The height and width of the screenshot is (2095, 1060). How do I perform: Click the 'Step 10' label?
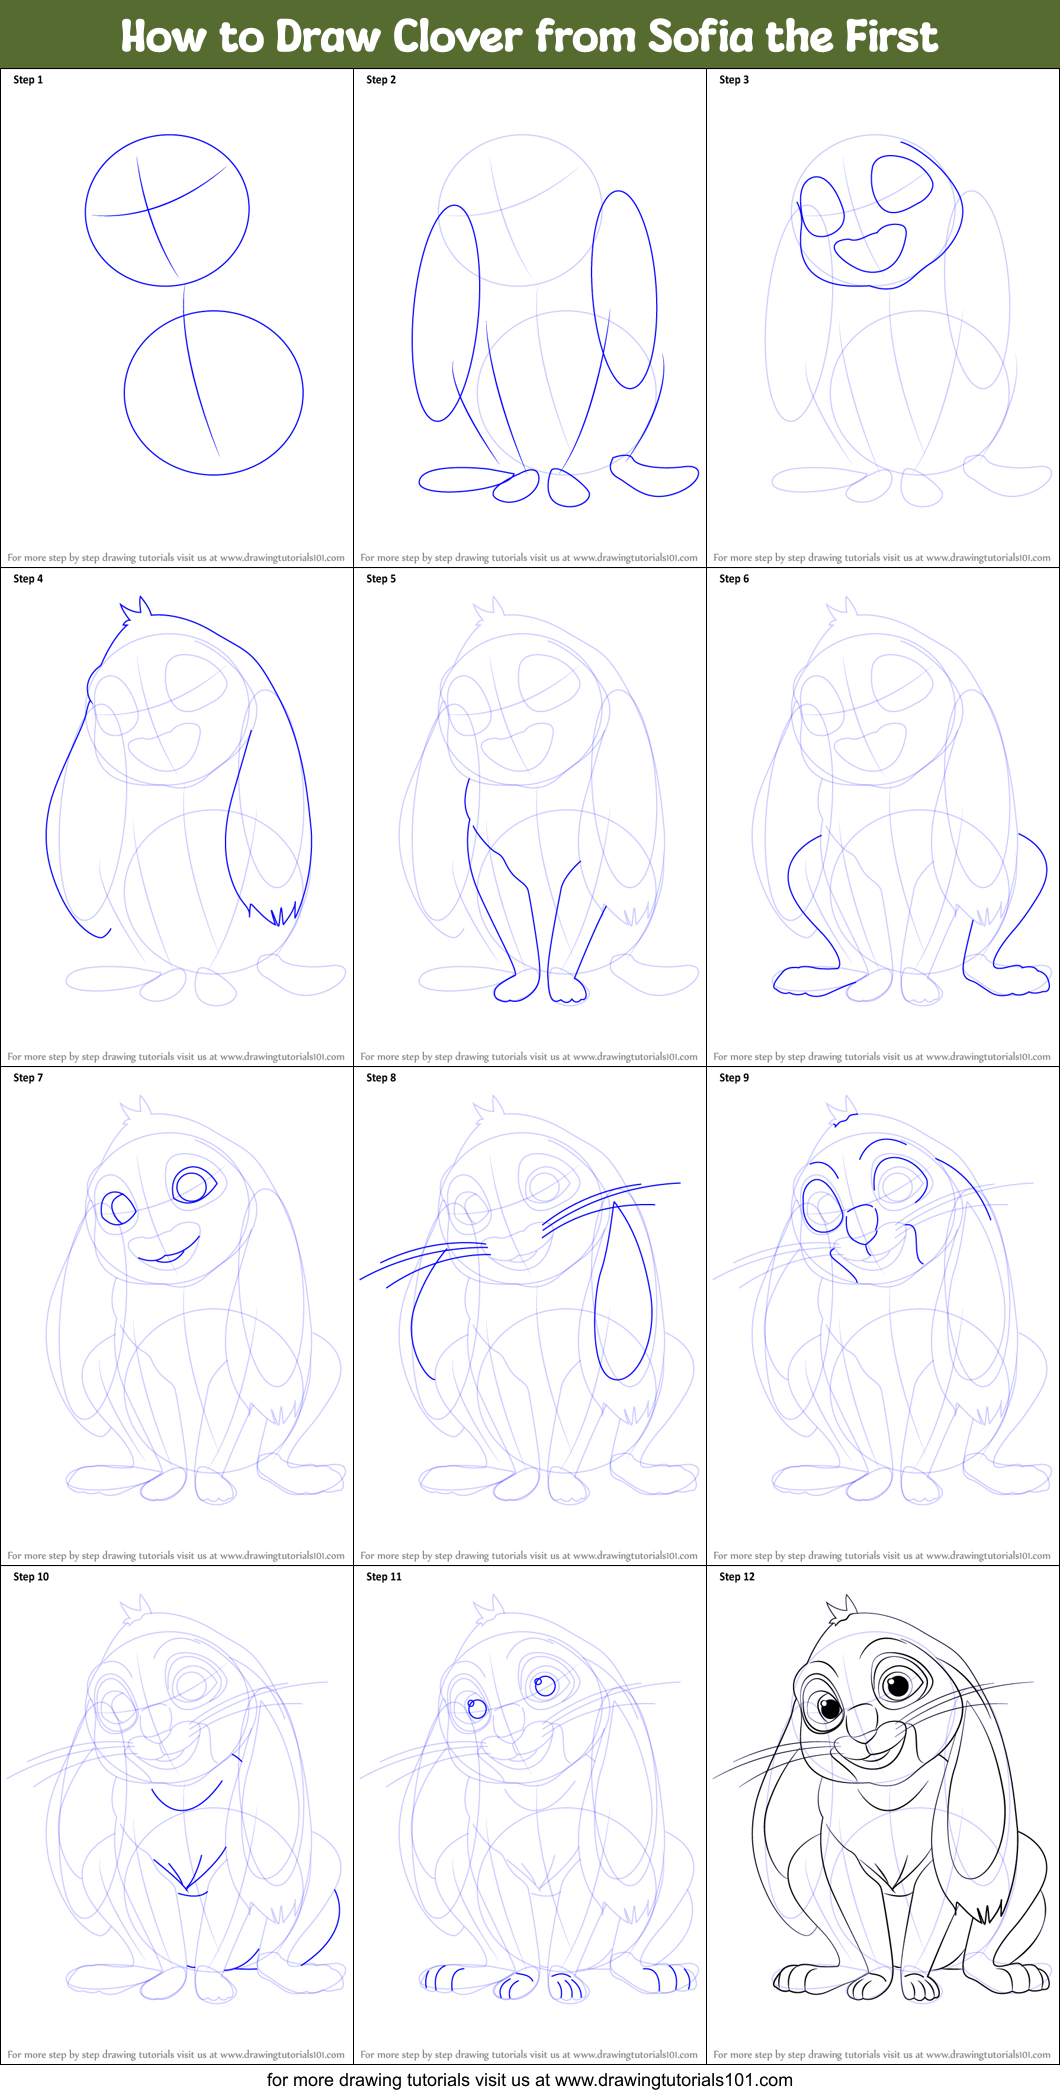pos(31,1577)
